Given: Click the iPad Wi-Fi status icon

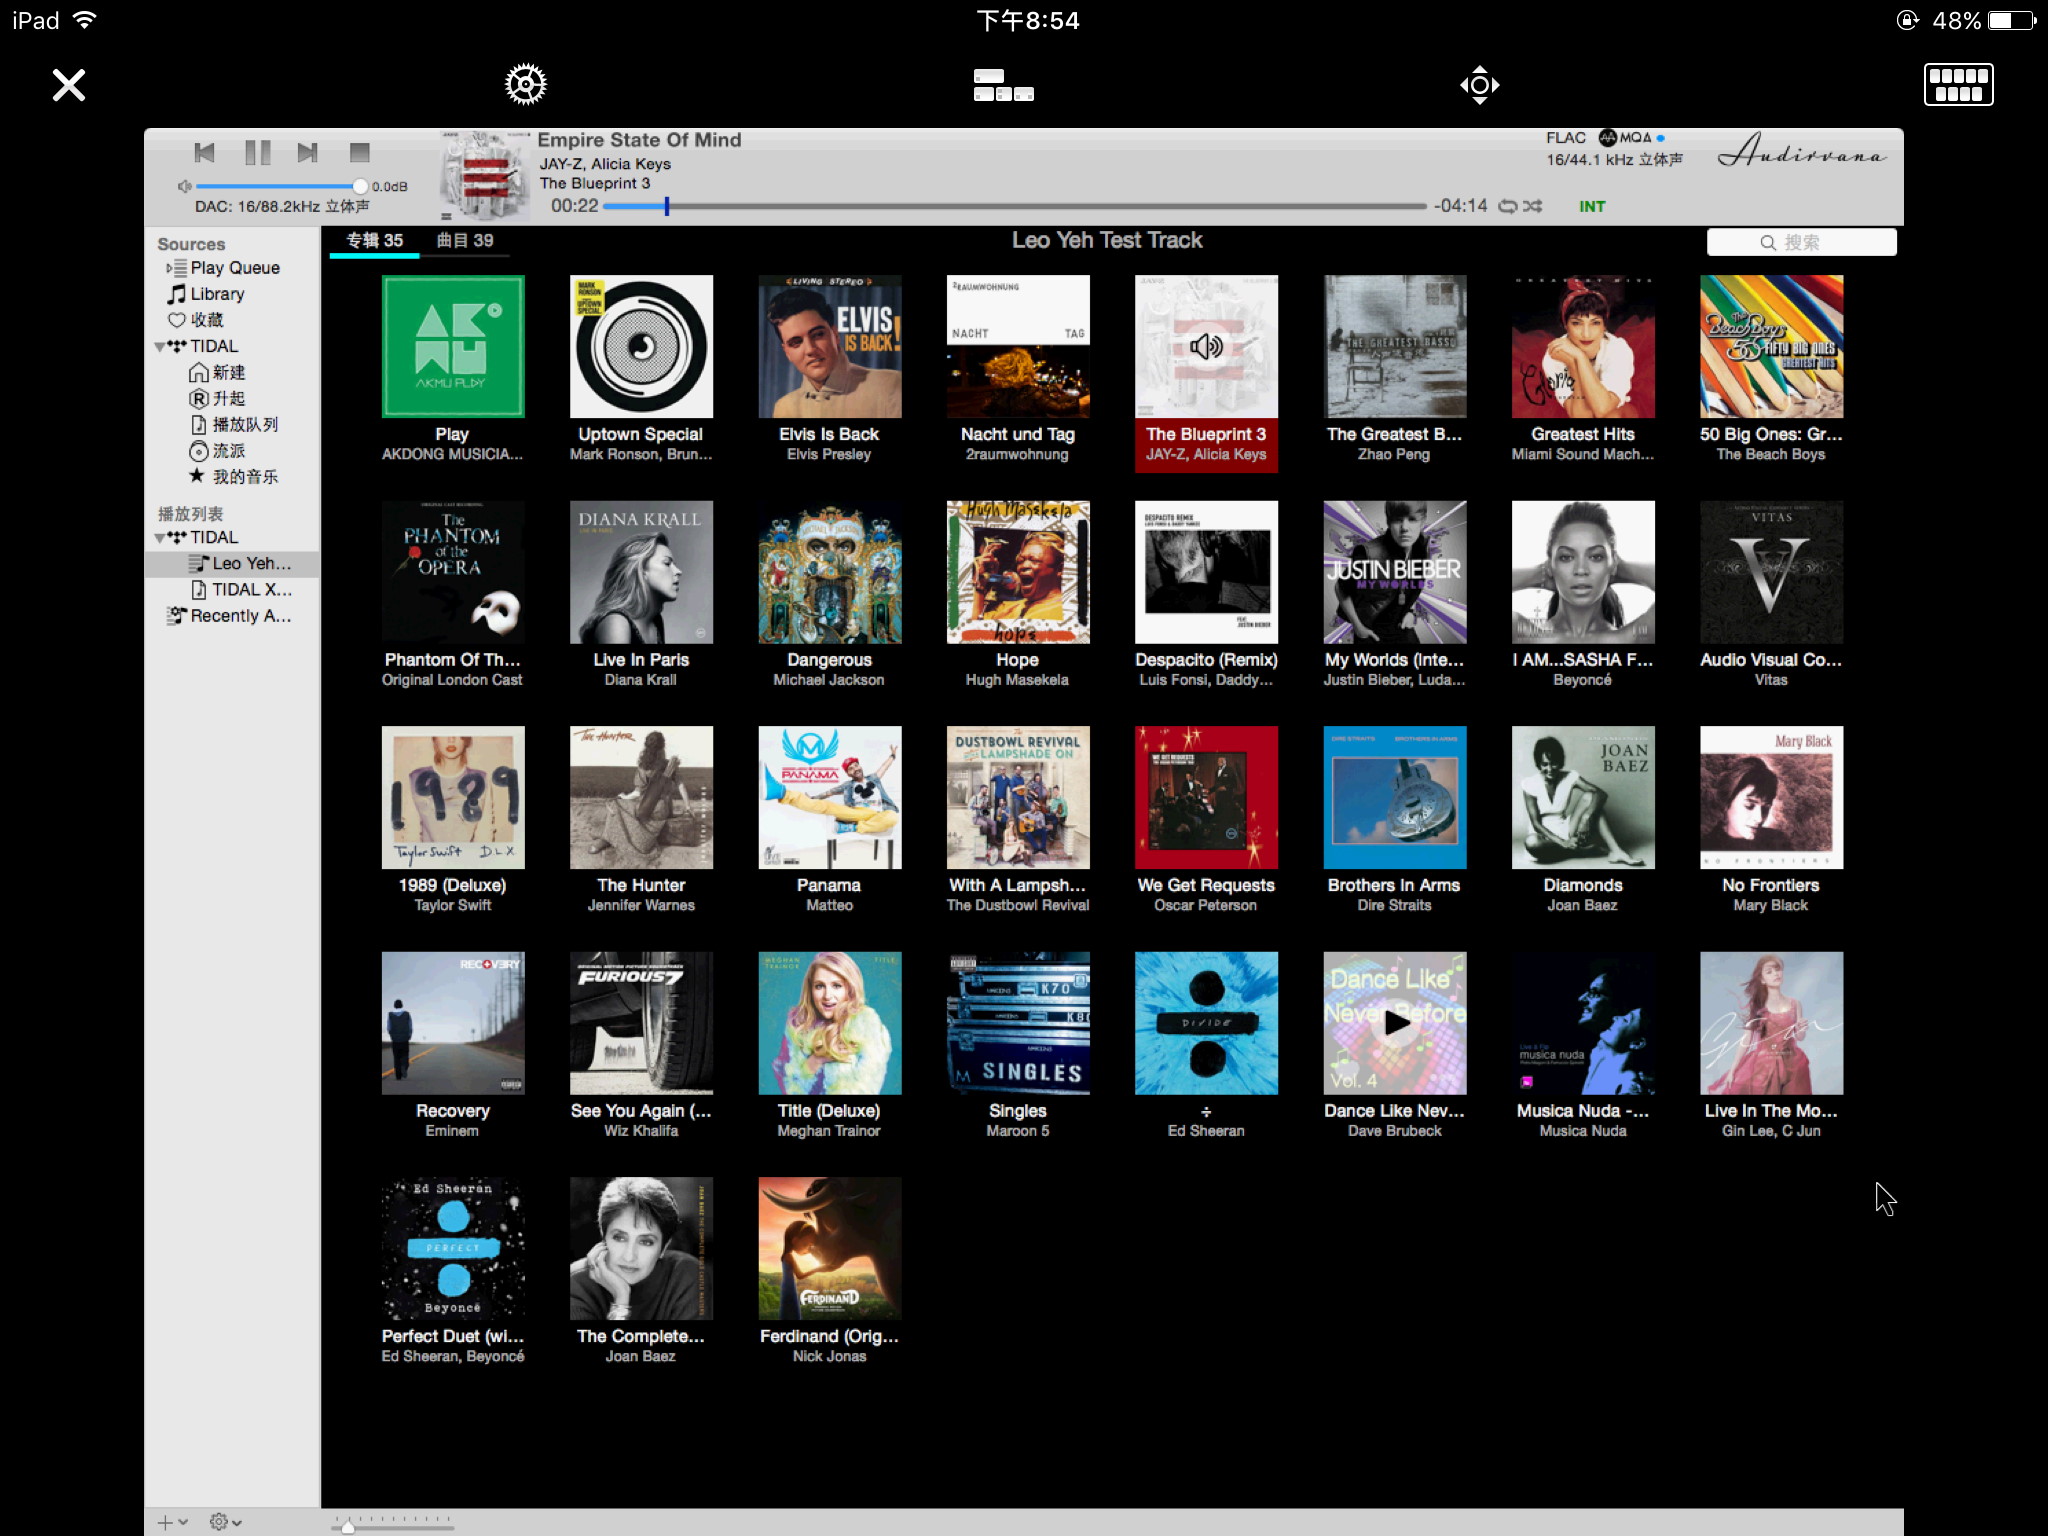Looking at the screenshot, I should click(x=85, y=20).
